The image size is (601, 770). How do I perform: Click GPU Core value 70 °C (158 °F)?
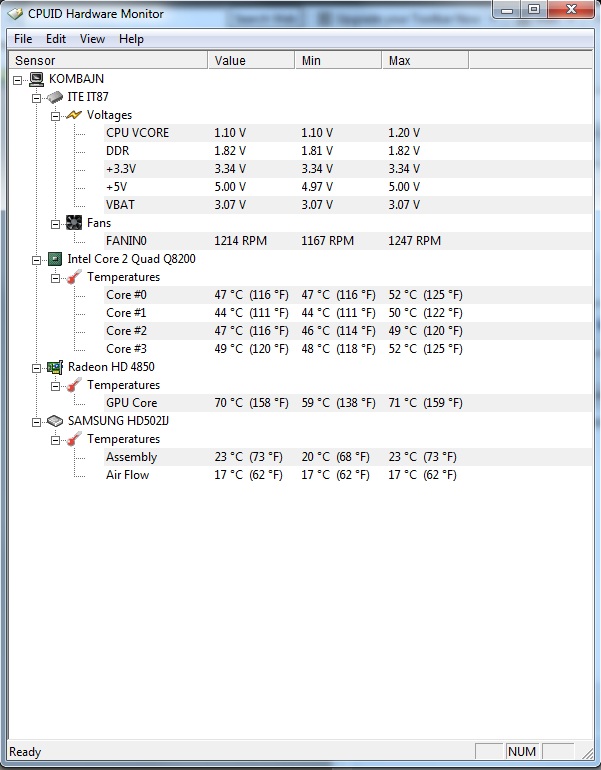click(x=251, y=403)
